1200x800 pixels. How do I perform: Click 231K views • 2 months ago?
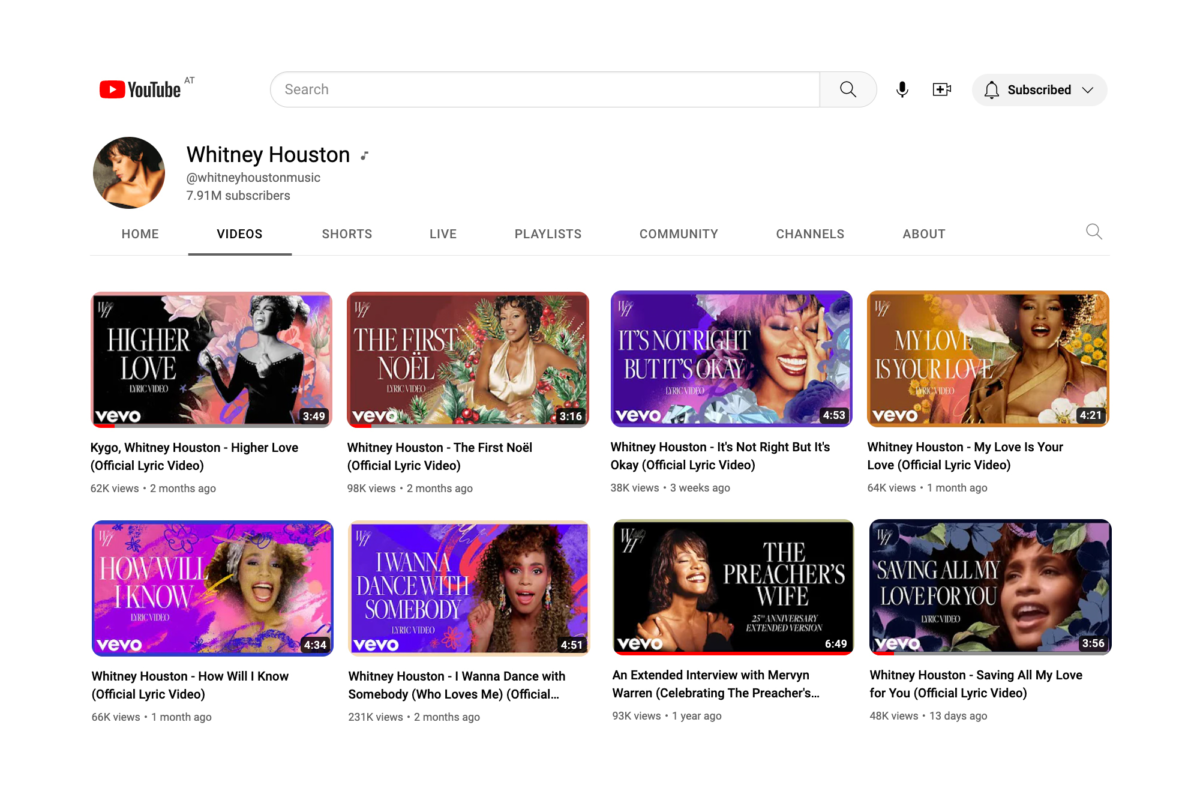pos(414,717)
